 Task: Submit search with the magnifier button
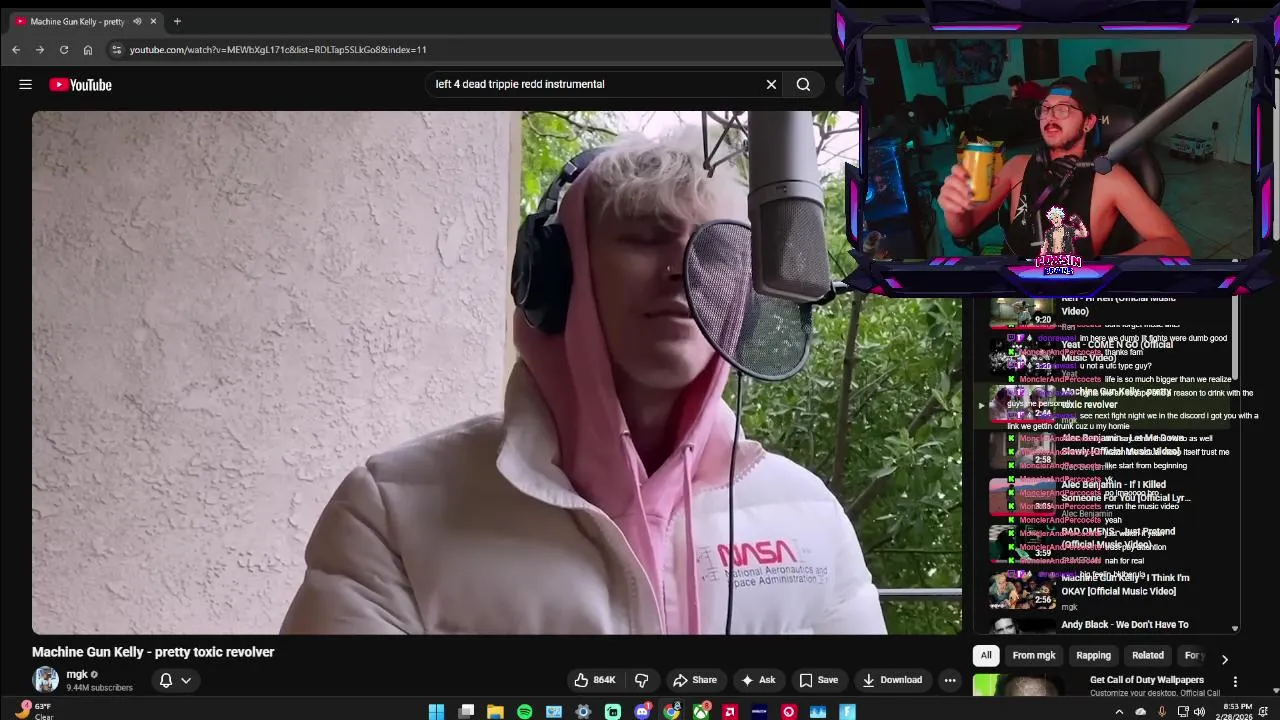tap(803, 85)
